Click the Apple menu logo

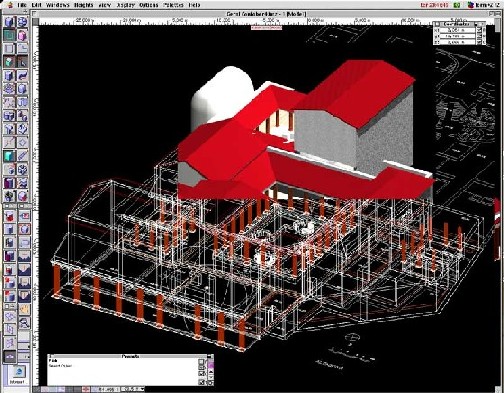point(10,5)
